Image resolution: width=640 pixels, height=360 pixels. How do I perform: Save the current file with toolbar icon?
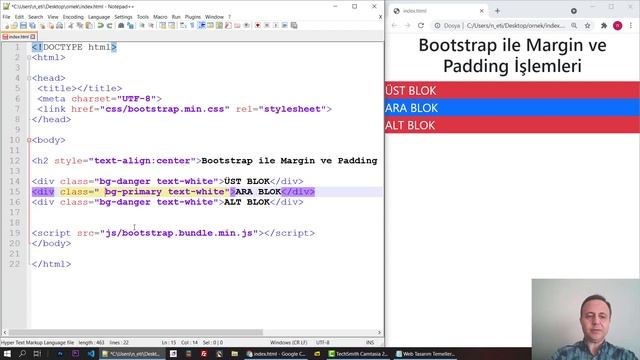23,25
